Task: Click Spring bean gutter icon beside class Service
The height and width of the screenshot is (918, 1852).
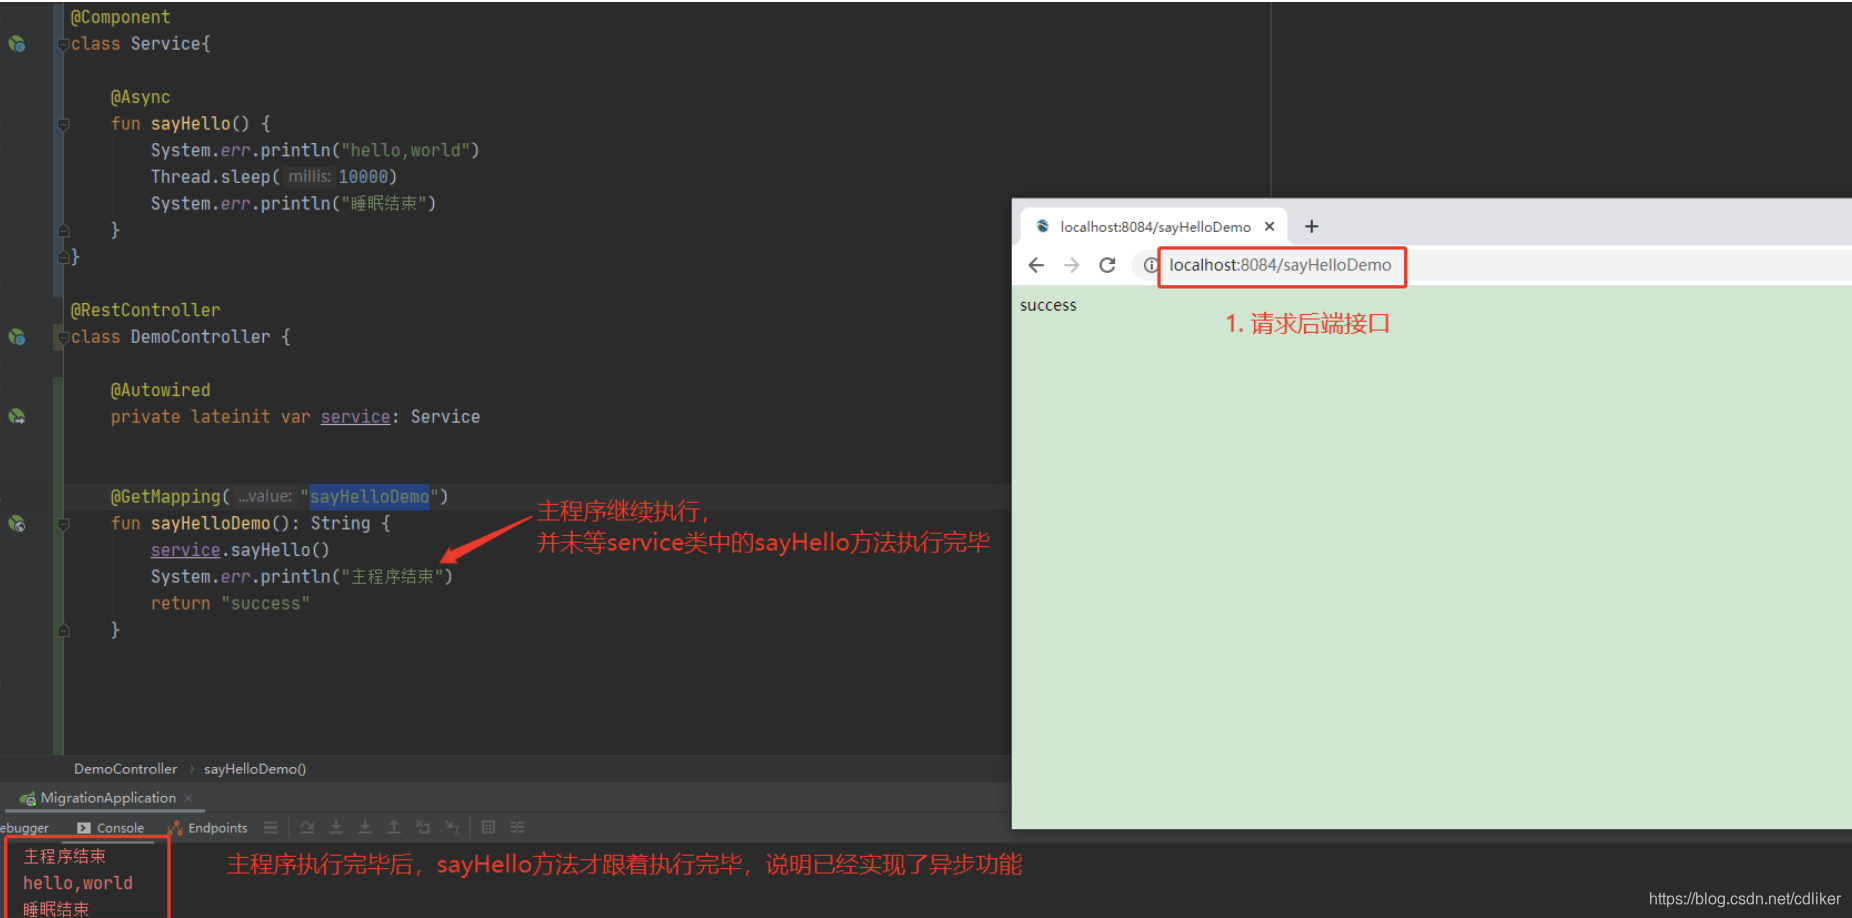Action: (x=17, y=44)
